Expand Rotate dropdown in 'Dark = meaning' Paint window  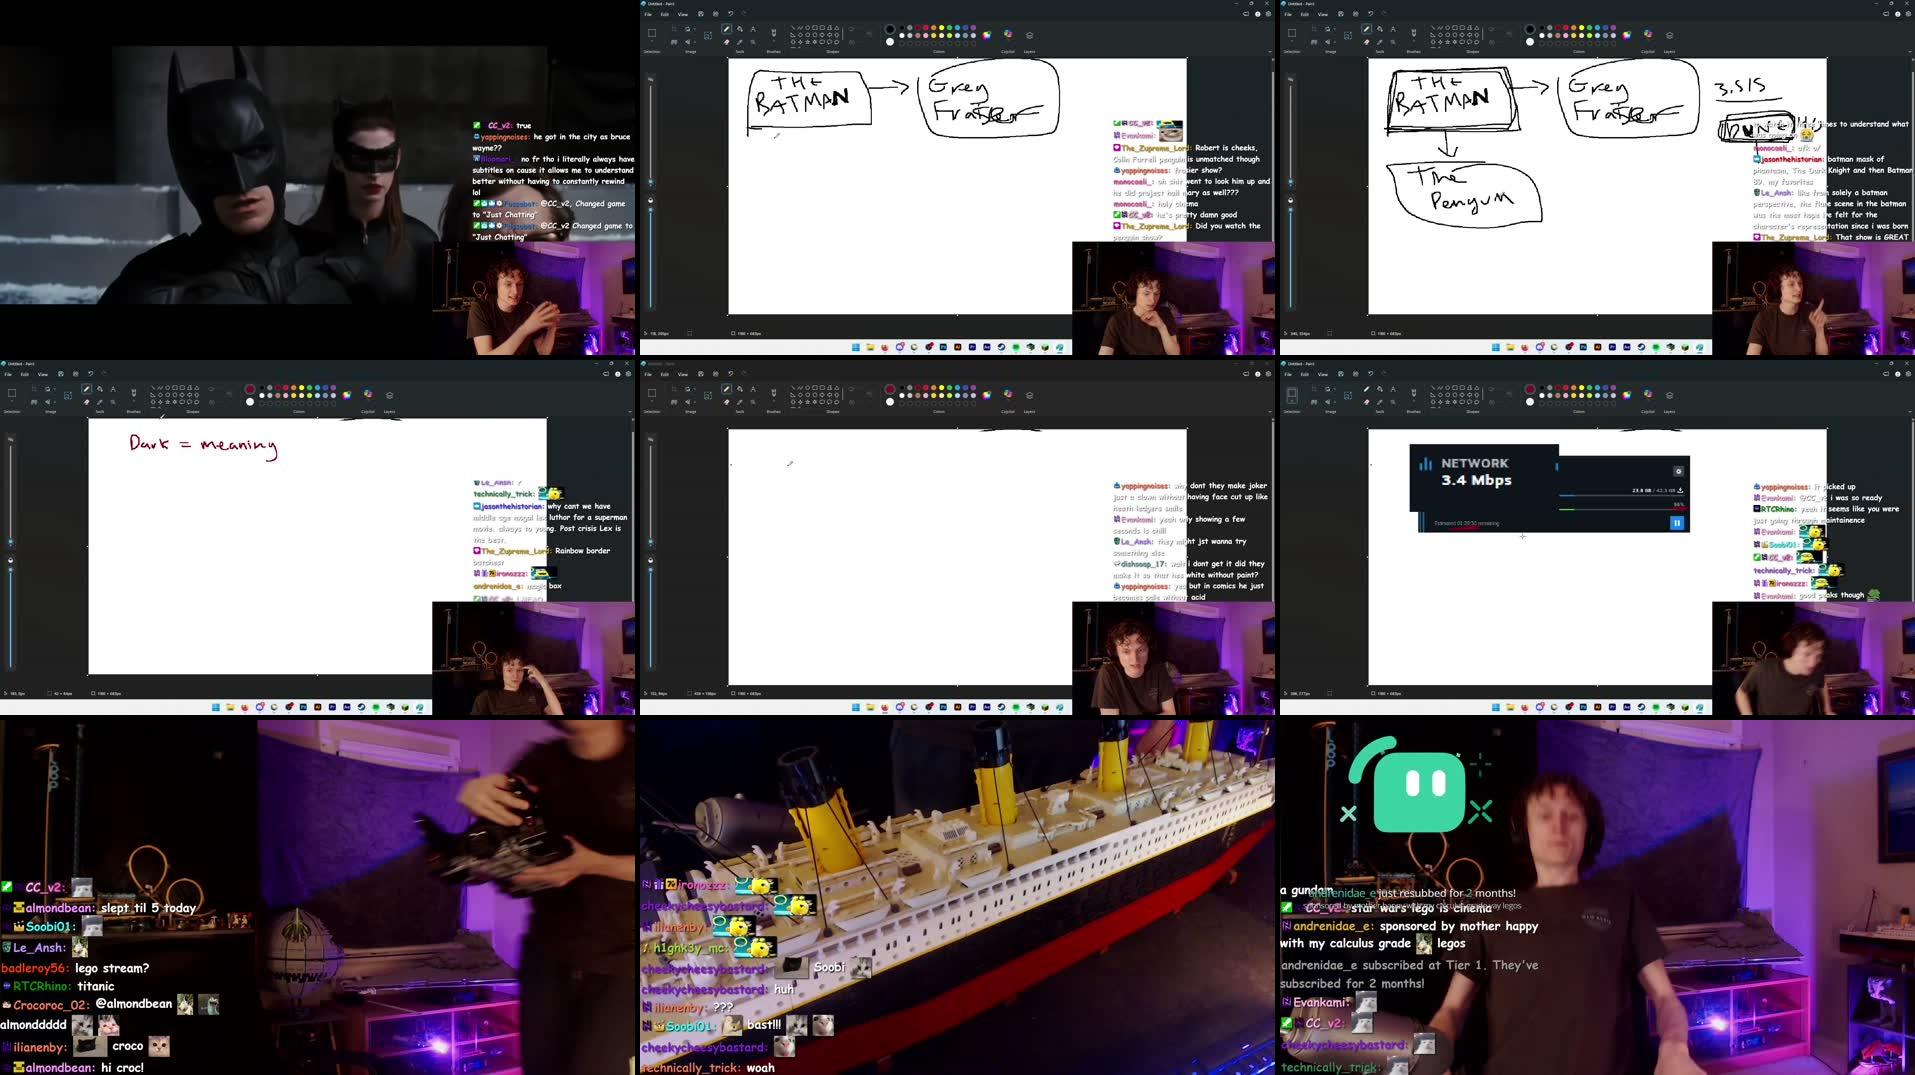pyautogui.click(x=54, y=389)
